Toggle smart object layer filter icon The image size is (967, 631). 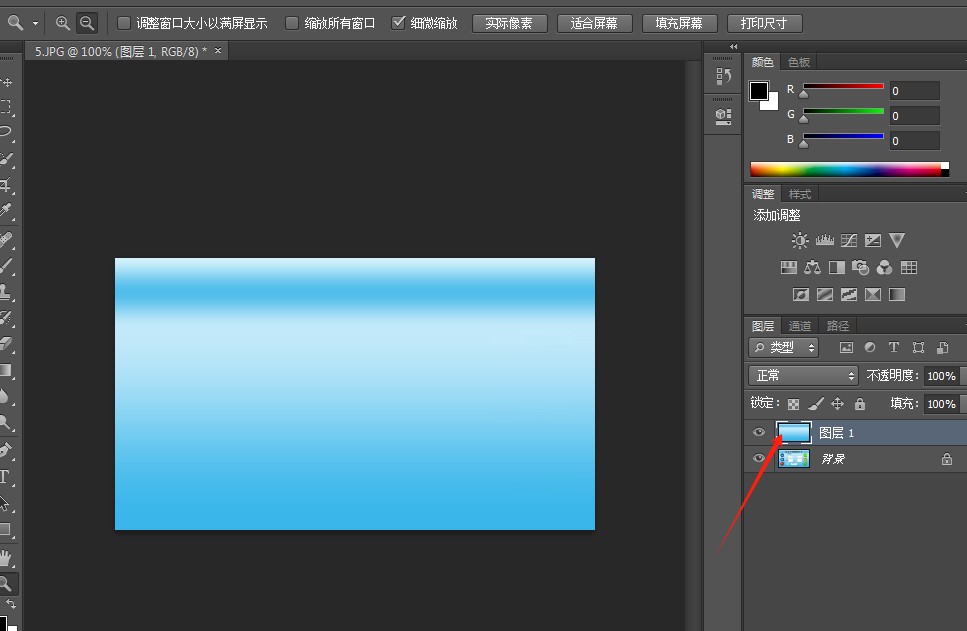click(x=942, y=348)
